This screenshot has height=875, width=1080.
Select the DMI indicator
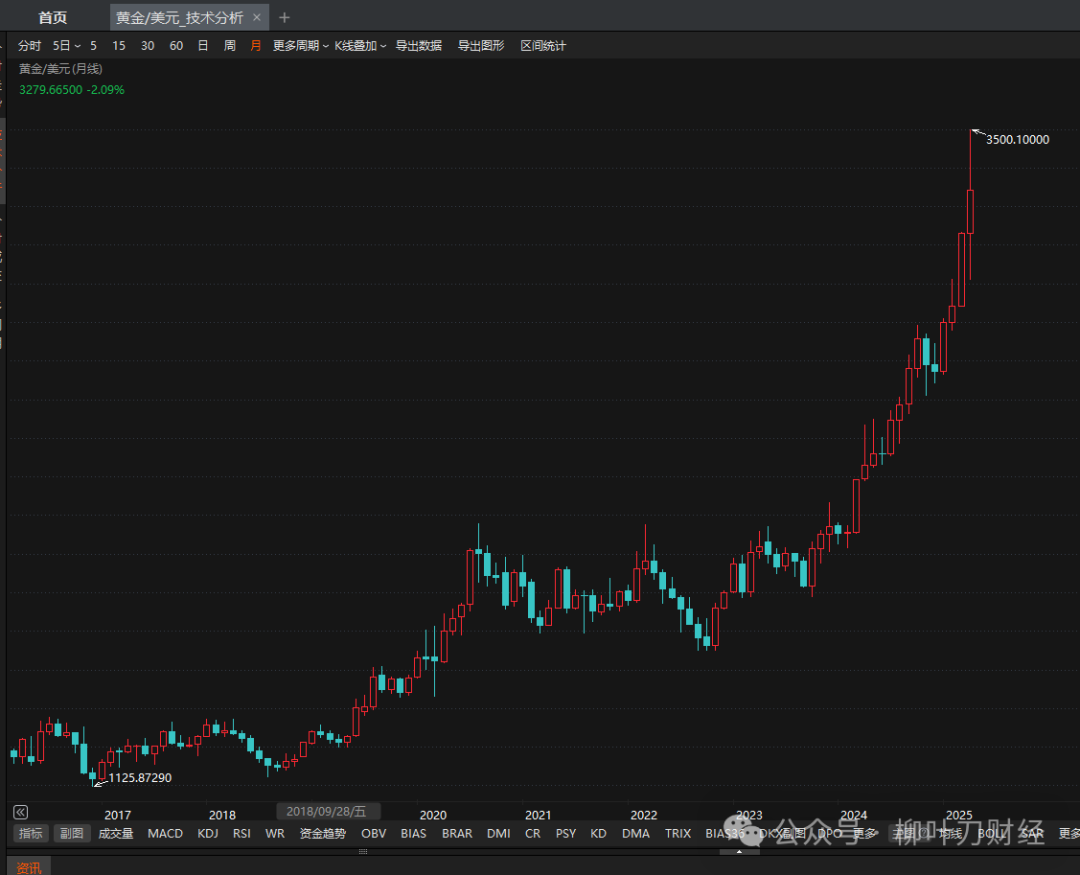point(499,834)
